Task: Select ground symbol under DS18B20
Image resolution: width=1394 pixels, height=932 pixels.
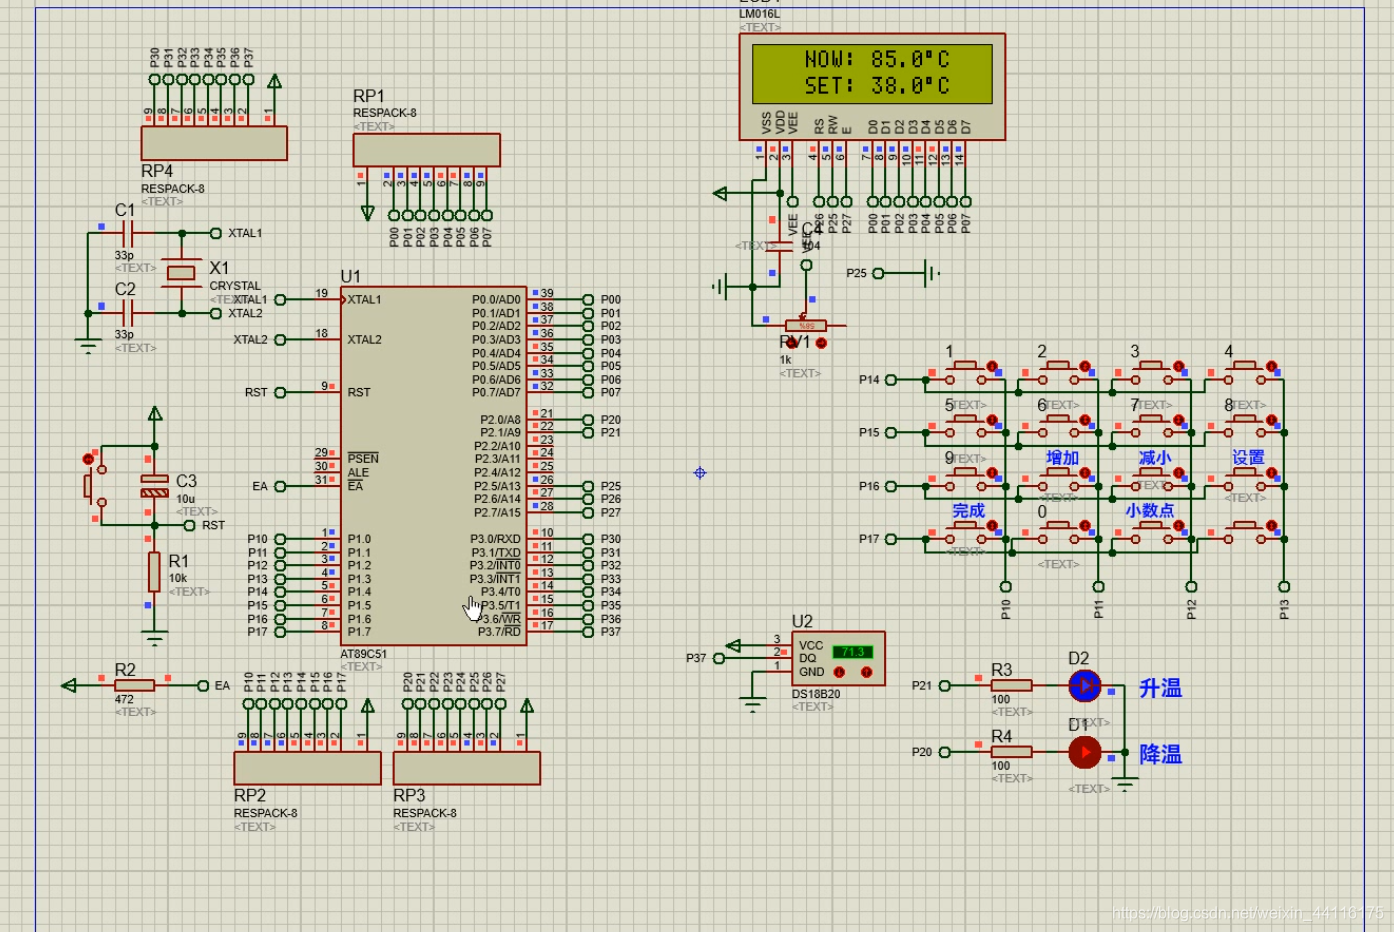Action: click(x=752, y=704)
